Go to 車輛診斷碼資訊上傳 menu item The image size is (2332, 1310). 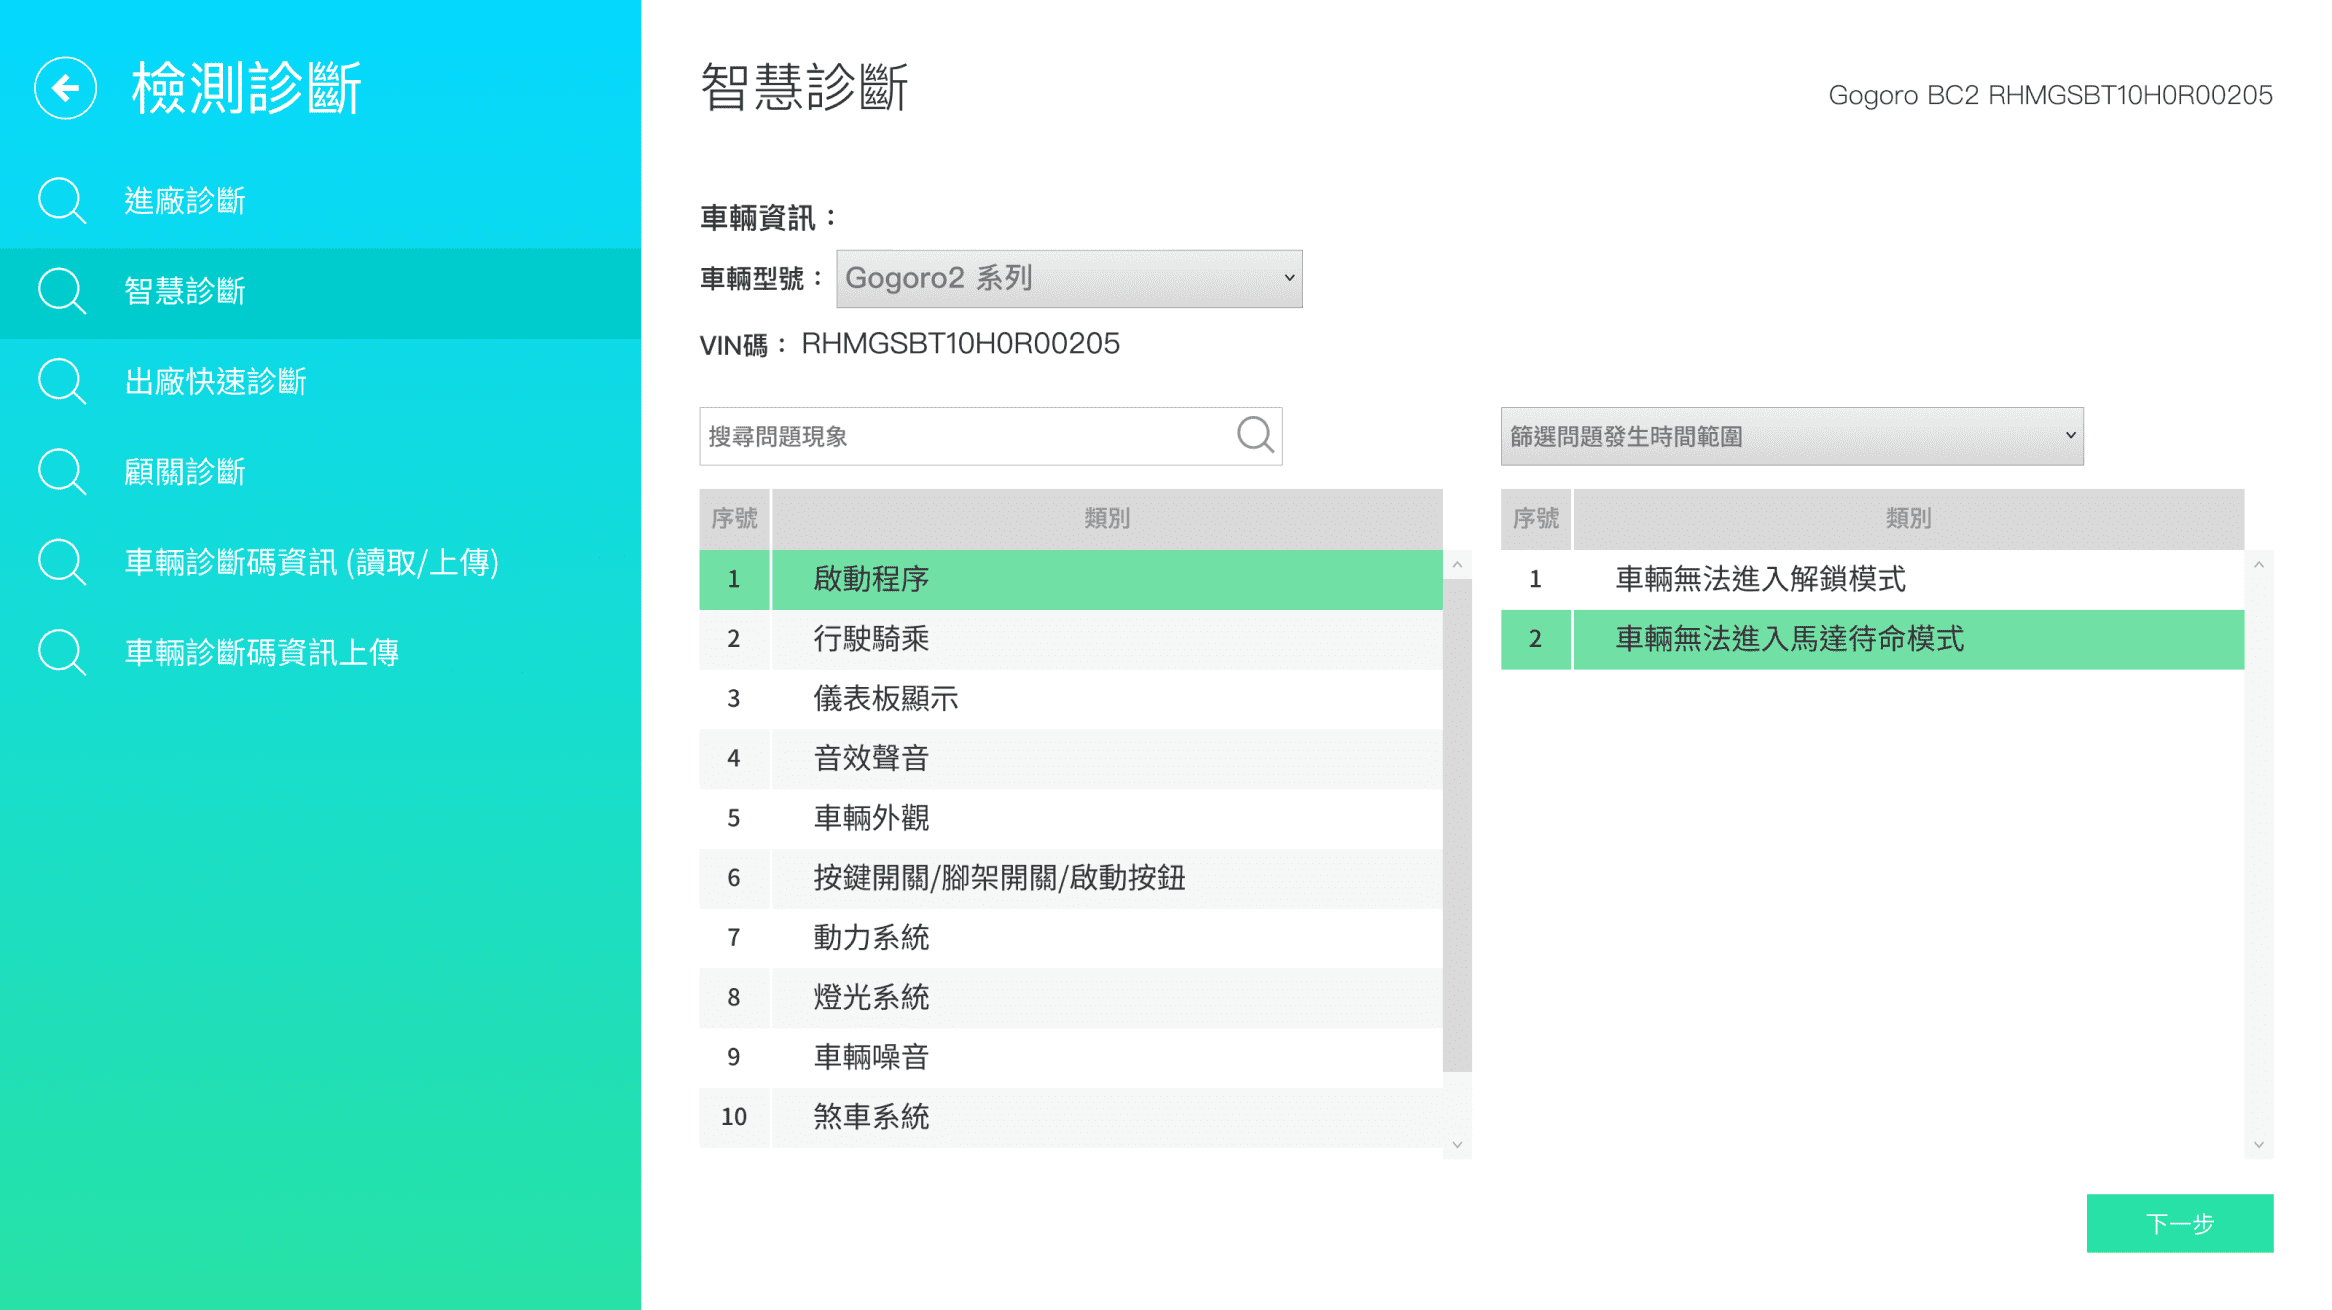(261, 652)
